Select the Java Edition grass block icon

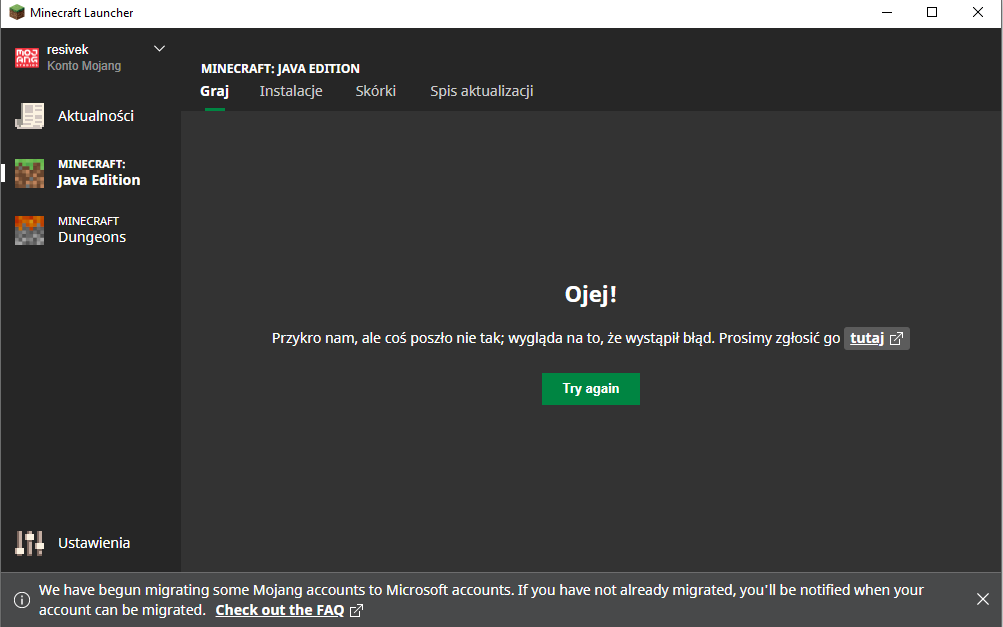click(30, 173)
